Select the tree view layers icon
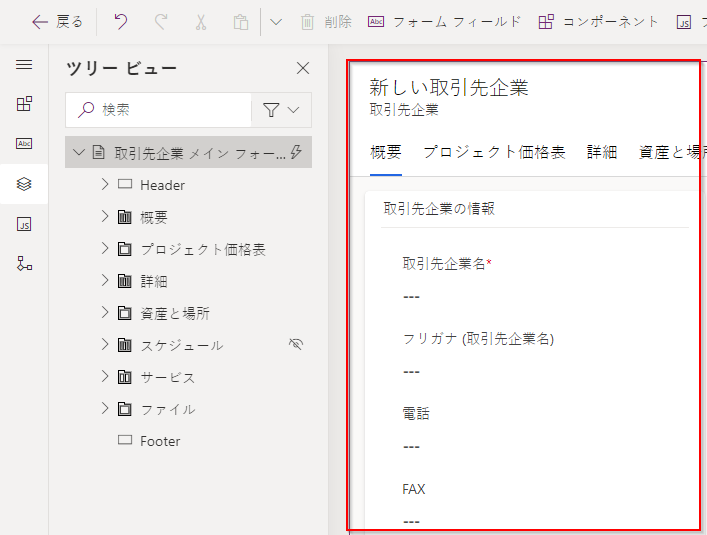This screenshot has width=707, height=535. (24, 184)
